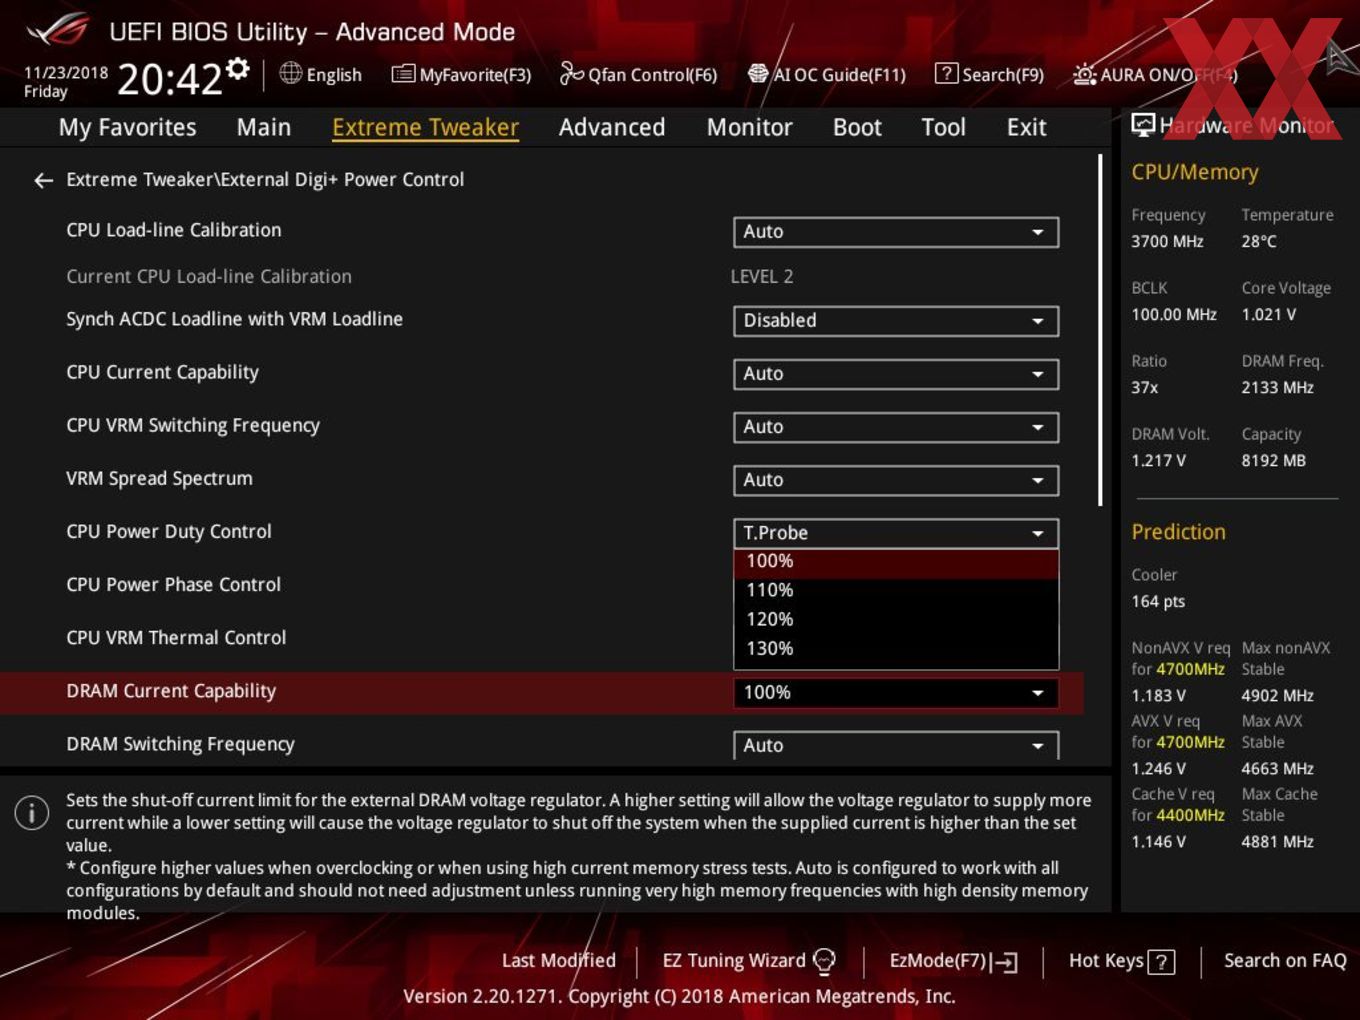Select CPU Power Phase Control row
Image resolution: width=1360 pixels, height=1020 pixels.
coord(173,585)
